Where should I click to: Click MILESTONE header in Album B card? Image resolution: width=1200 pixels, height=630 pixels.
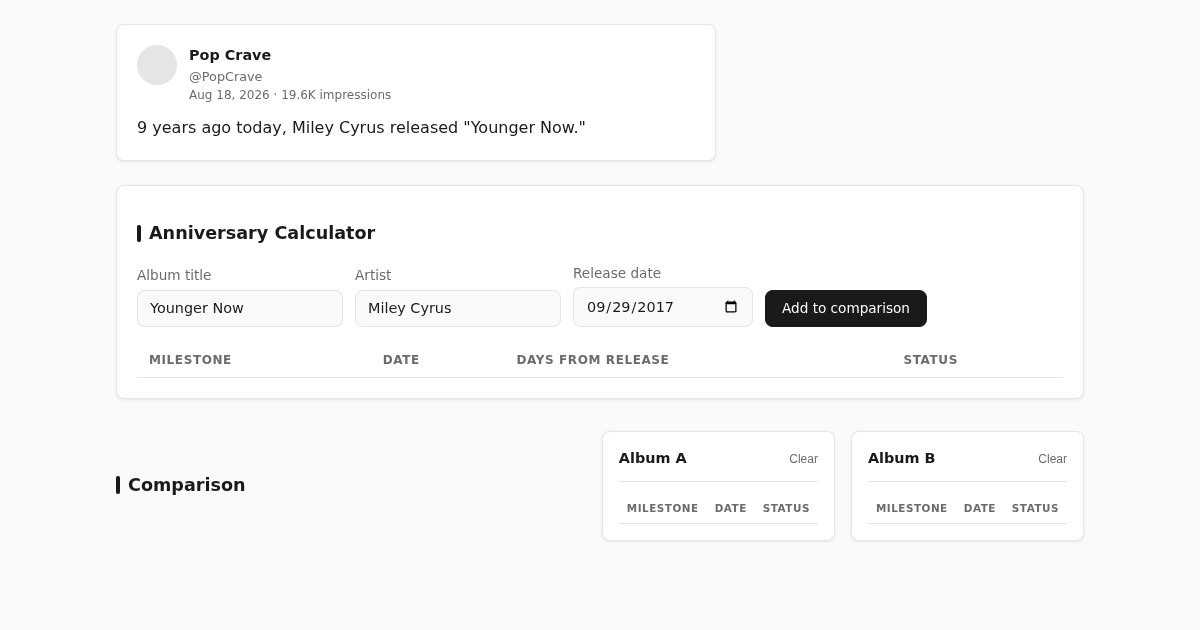912,509
